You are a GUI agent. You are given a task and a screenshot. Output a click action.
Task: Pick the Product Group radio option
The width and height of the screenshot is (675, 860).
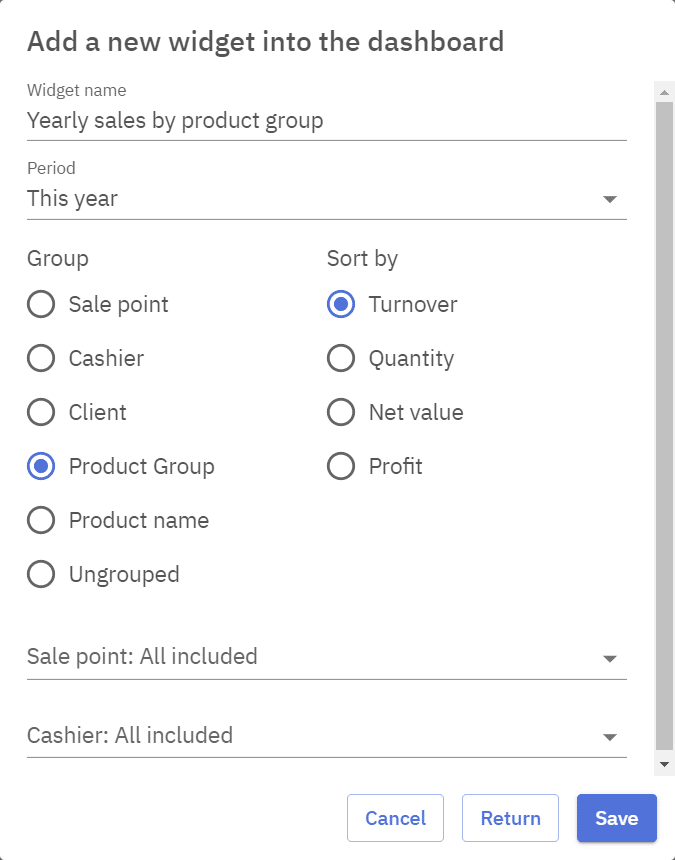tap(41, 467)
